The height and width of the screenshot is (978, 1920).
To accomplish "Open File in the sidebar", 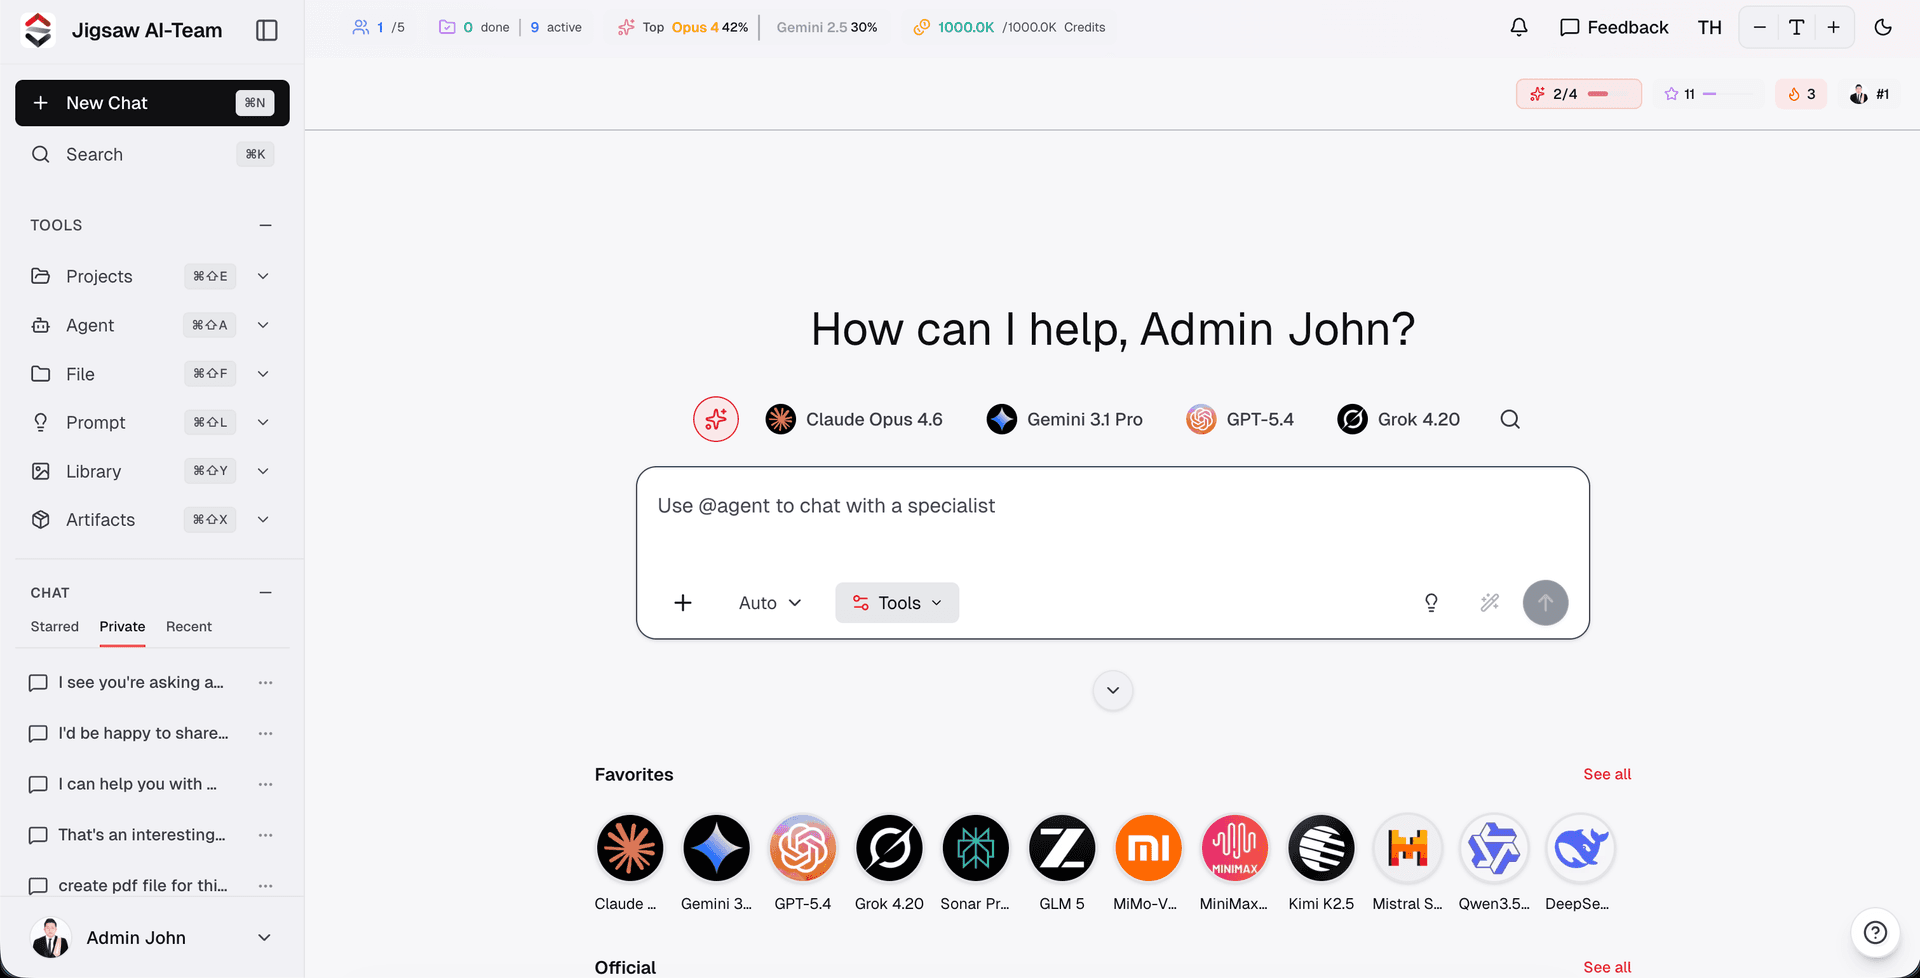I will pyautogui.click(x=80, y=374).
